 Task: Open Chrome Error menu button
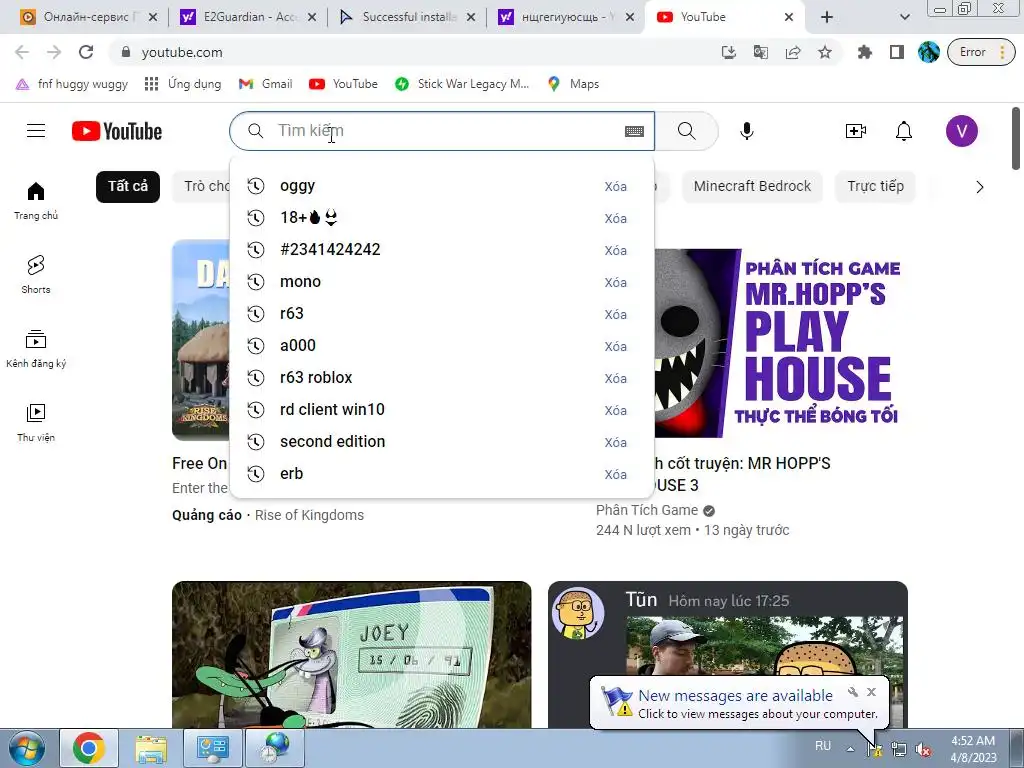[981, 52]
